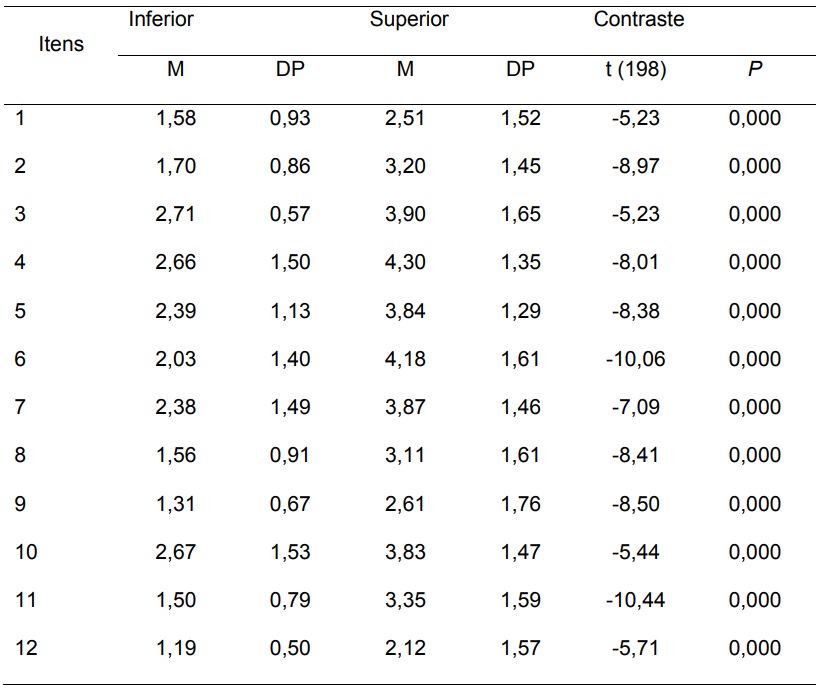Click the "Itens" column header
This screenshot has width=820, height=685.
pos(61,44)
